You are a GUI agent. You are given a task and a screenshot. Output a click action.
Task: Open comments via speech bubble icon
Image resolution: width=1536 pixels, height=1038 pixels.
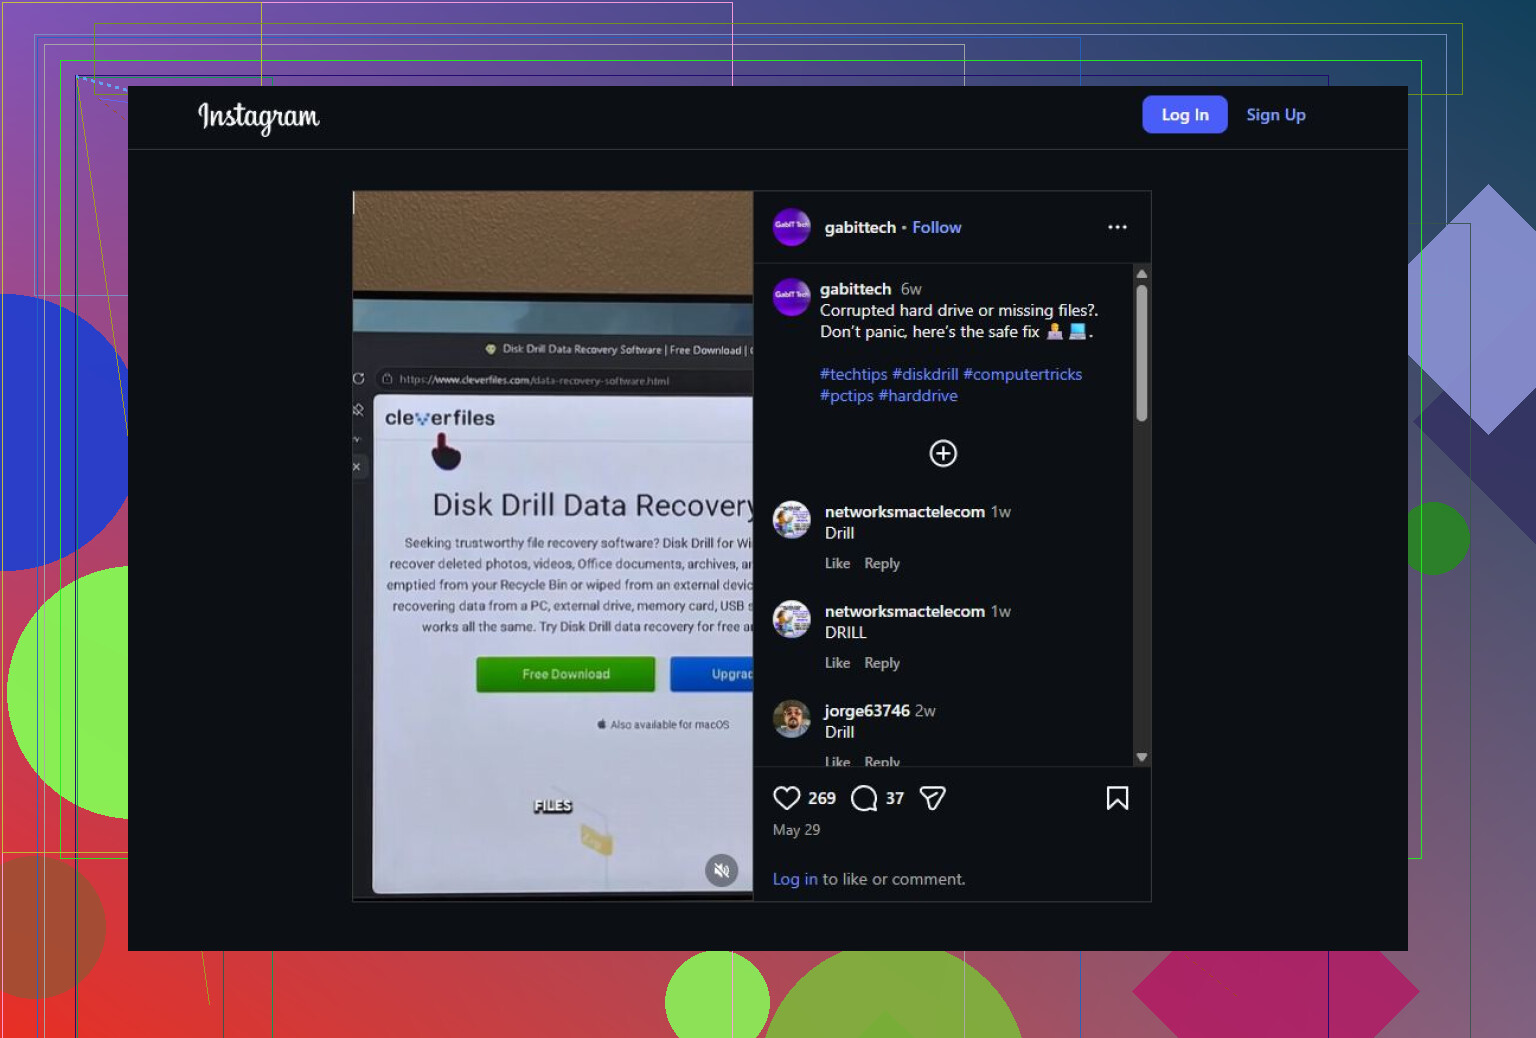[864, 798]
